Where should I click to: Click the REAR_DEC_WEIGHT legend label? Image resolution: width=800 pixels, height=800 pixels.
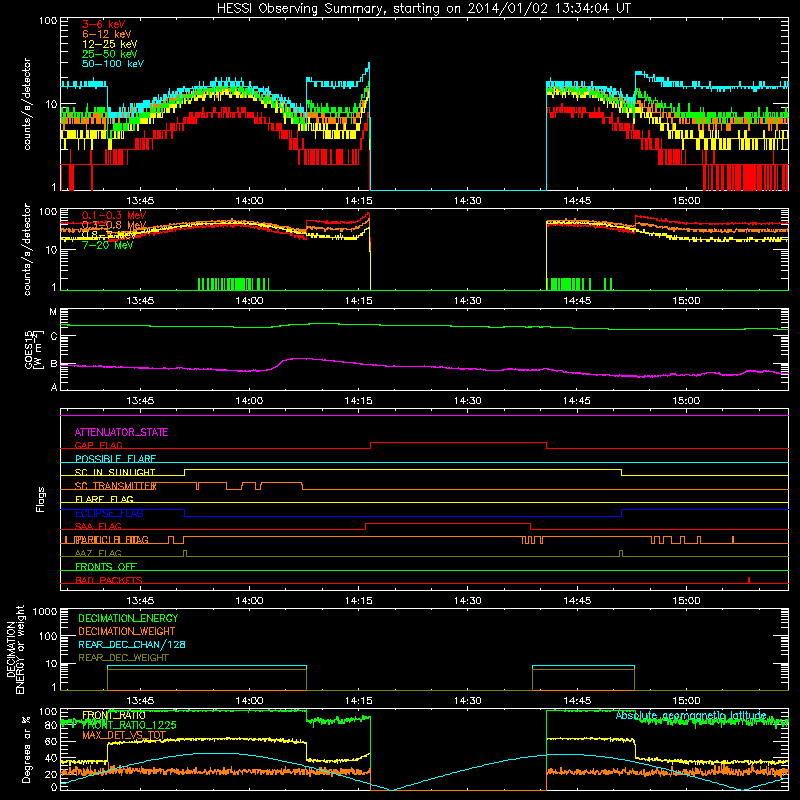coord(123,658)
